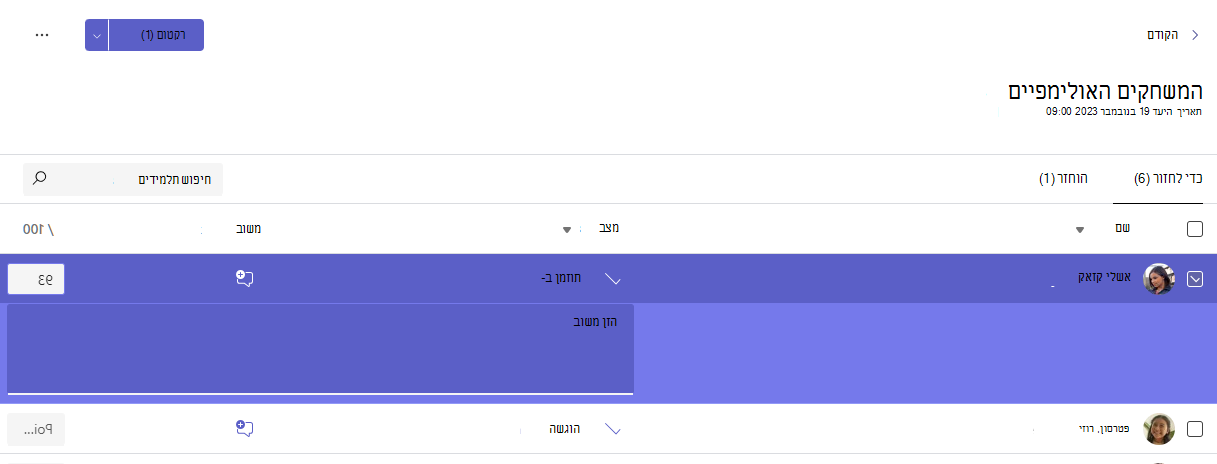The image size is (1217, 464).
Task: Click the enter feedback text box
Action: tap(320, 349)
